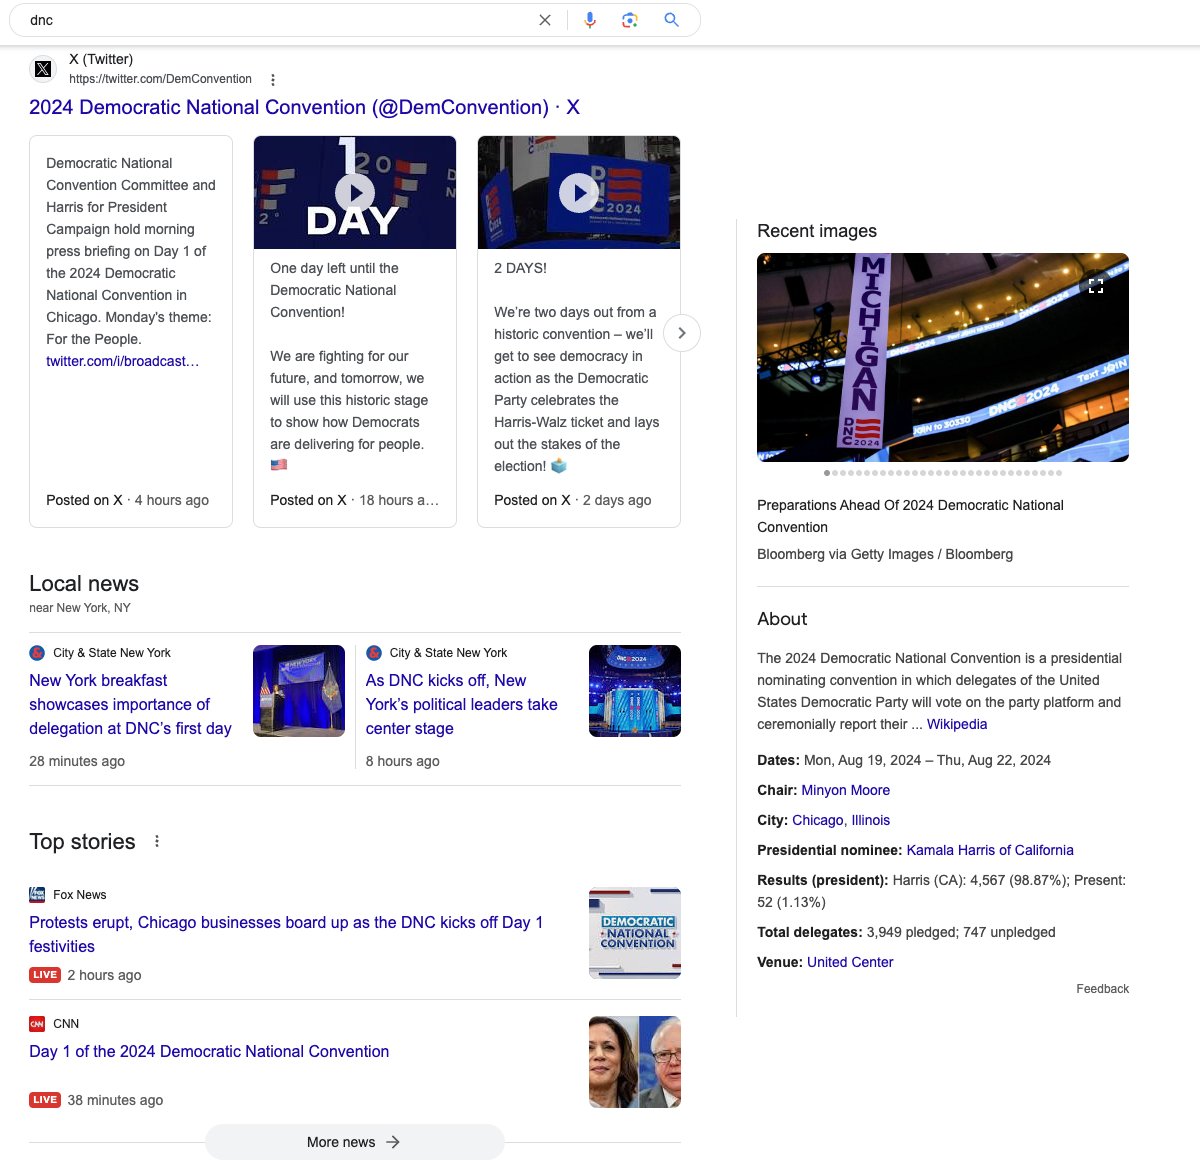Open the Fox News 'Protests erupt' story
The image size is (1200, 1168).
tap(286, 934)
